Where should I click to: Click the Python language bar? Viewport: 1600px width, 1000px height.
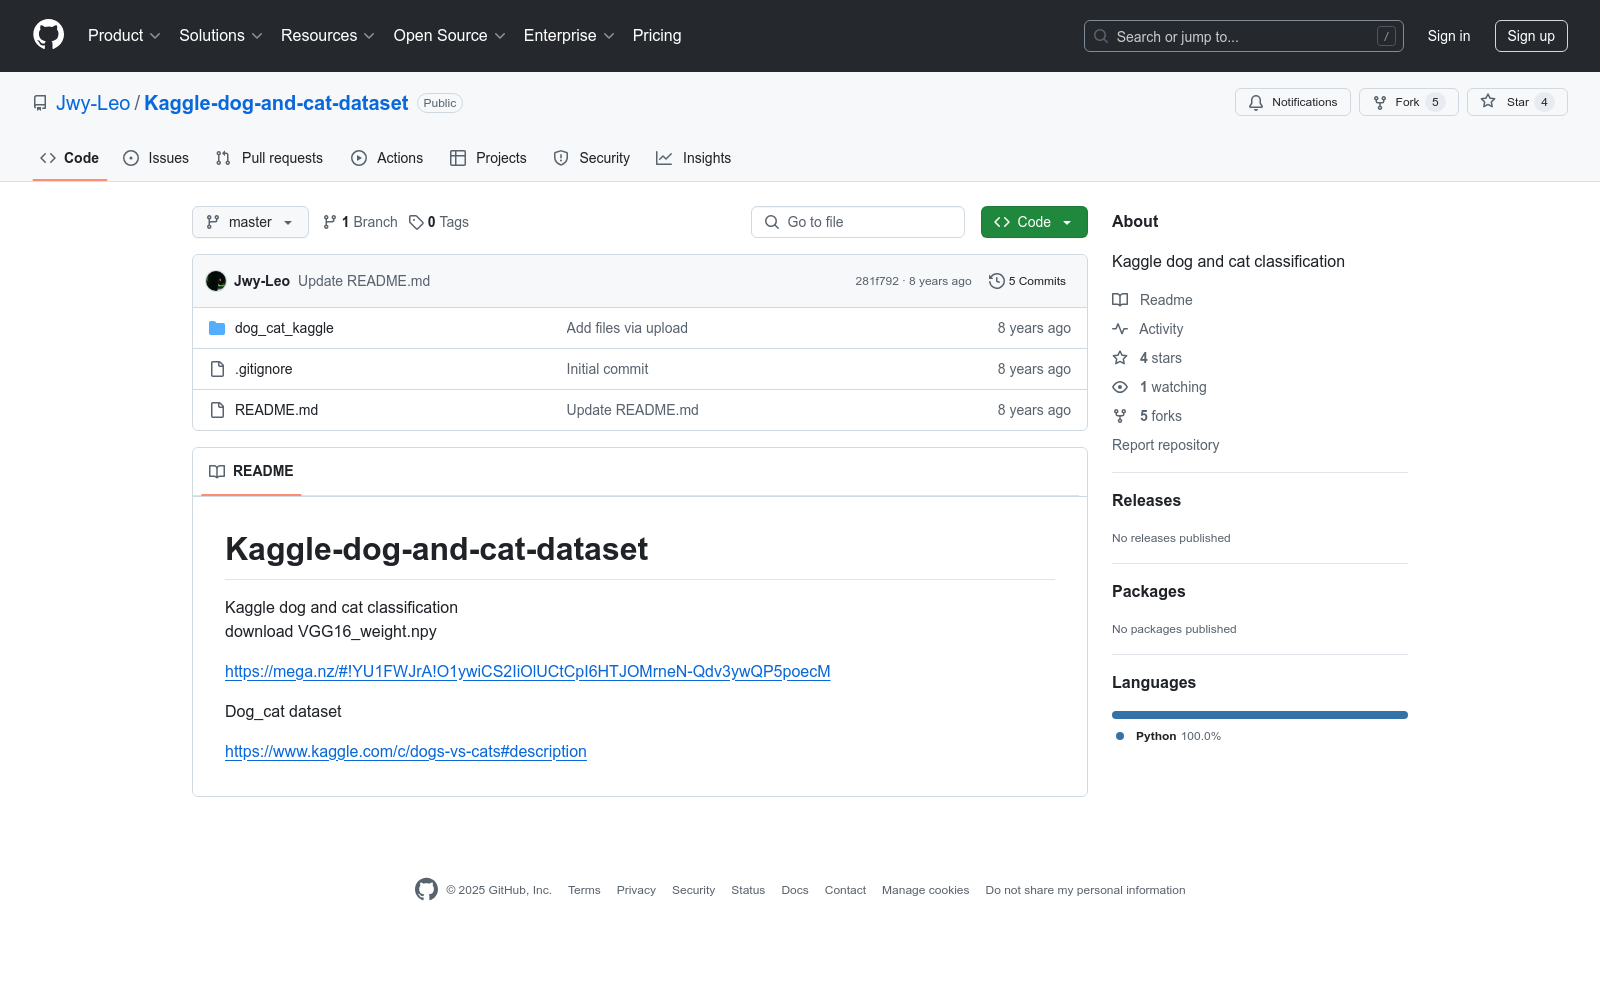pyautogui.click(x=1260, y=715)
